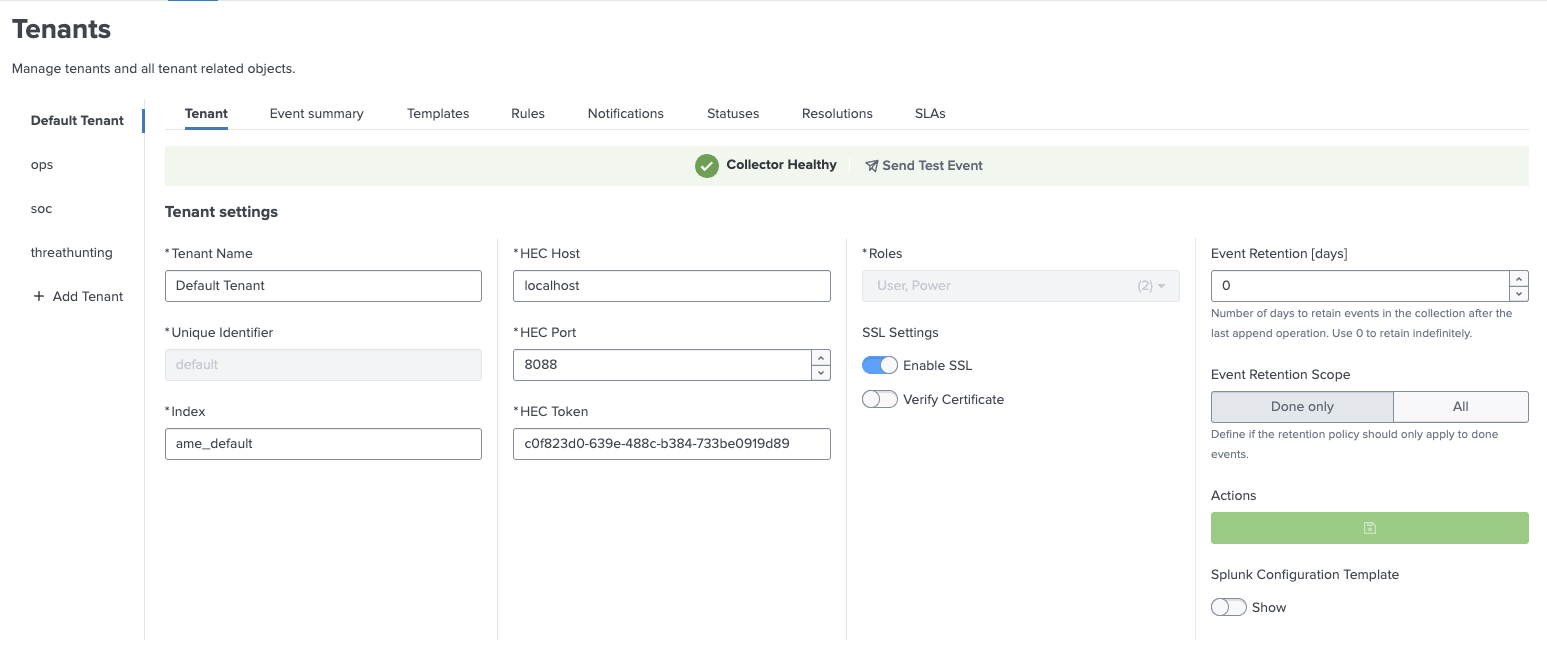Switch to the SLAs tab
This screenshot has width=1547, height=646.
[x=929, y=113]
